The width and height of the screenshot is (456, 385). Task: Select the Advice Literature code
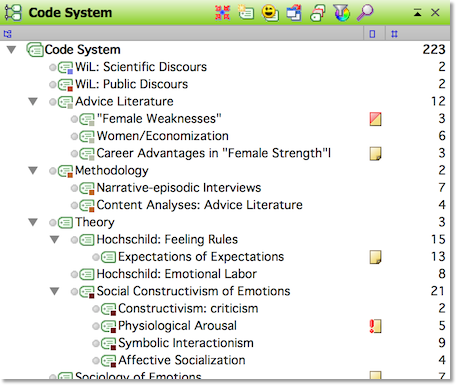tap(124, 101)
